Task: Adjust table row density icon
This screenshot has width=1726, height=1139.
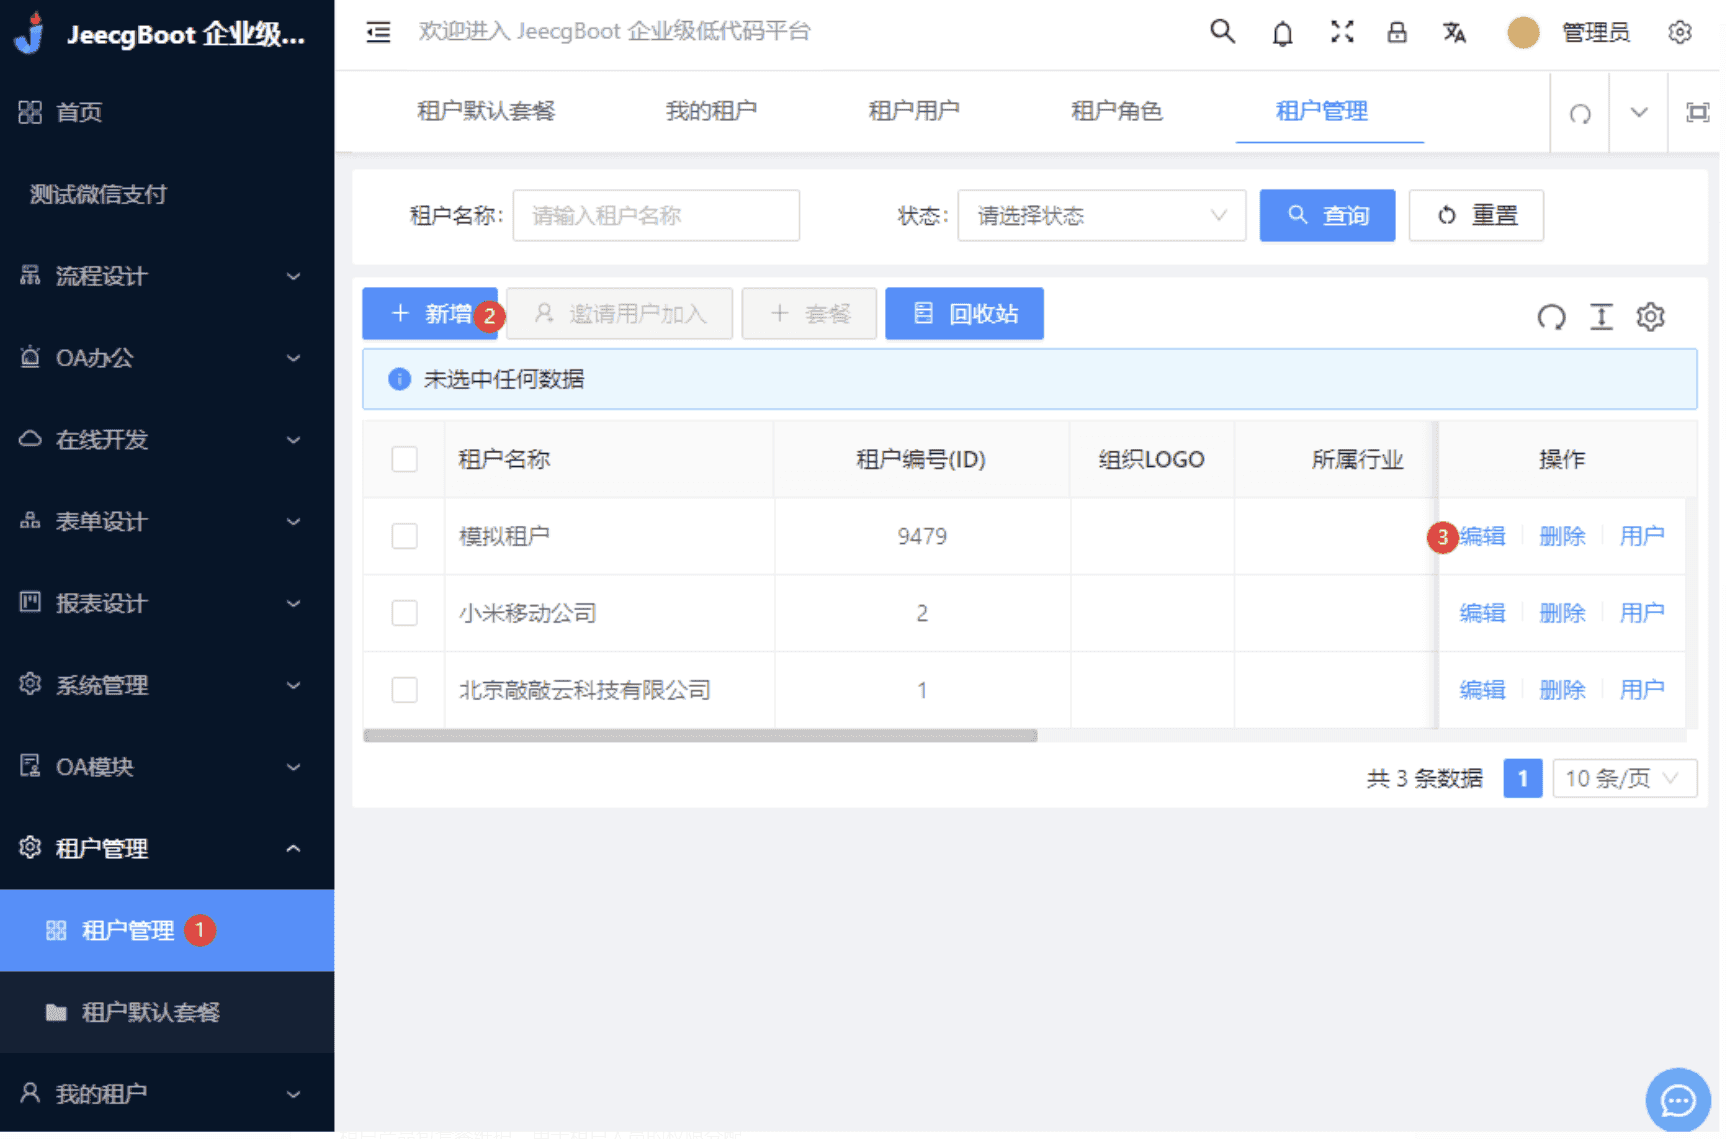Action: 1601,317
